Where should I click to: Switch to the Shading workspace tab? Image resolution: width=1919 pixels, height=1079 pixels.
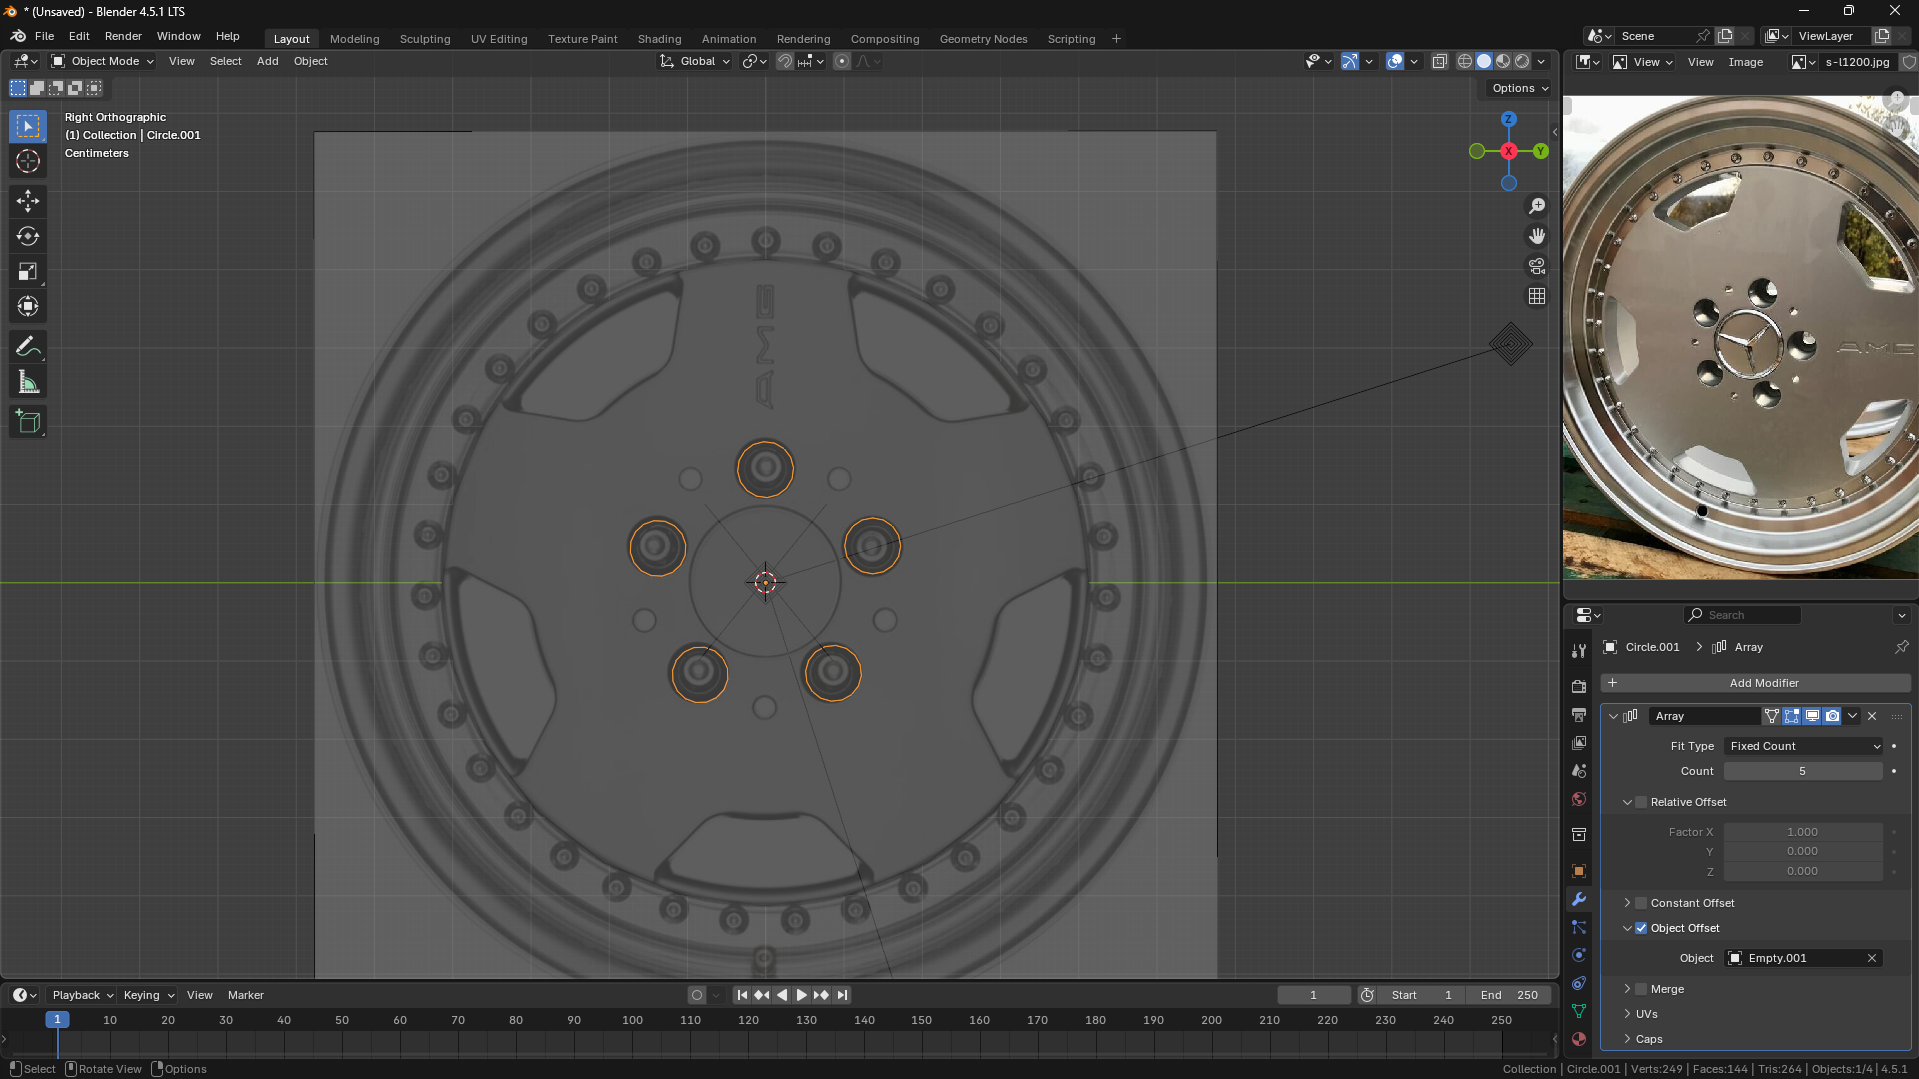(659, 39)
